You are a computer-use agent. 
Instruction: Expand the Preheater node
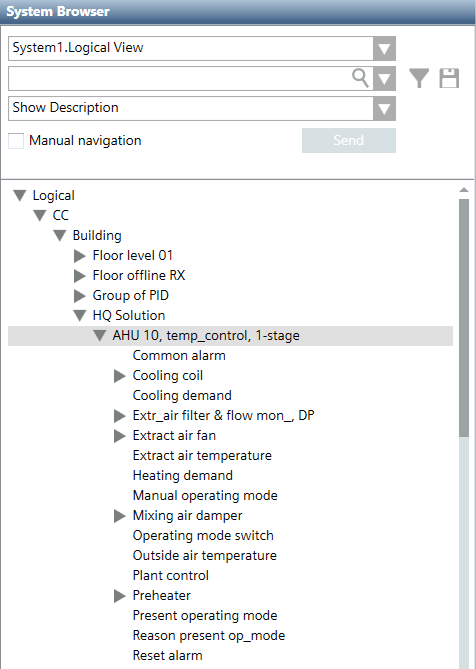(120, 596)
